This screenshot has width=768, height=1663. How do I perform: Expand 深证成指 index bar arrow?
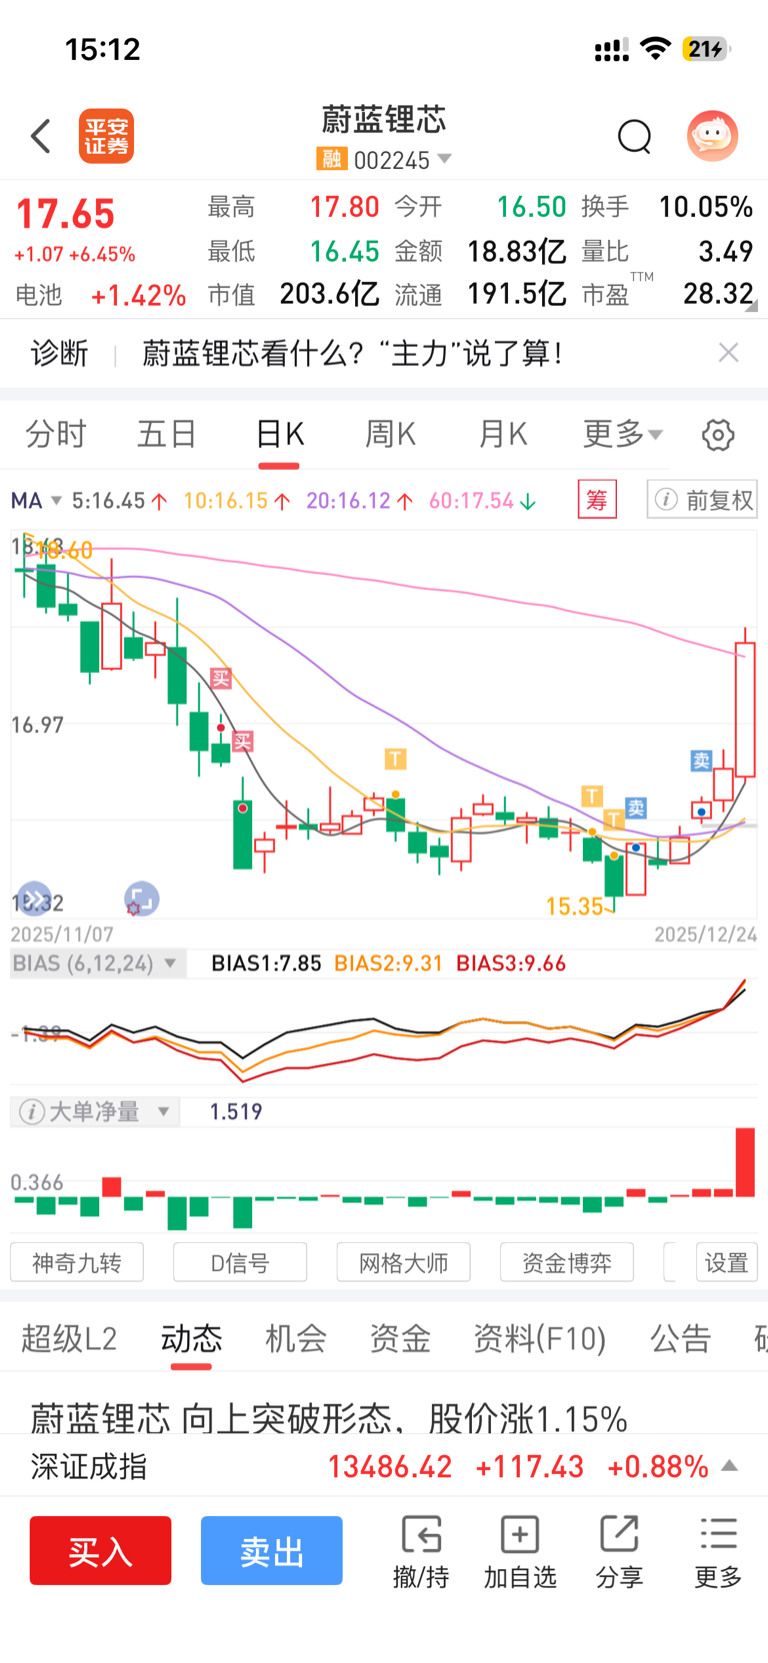pos(730,1466)
